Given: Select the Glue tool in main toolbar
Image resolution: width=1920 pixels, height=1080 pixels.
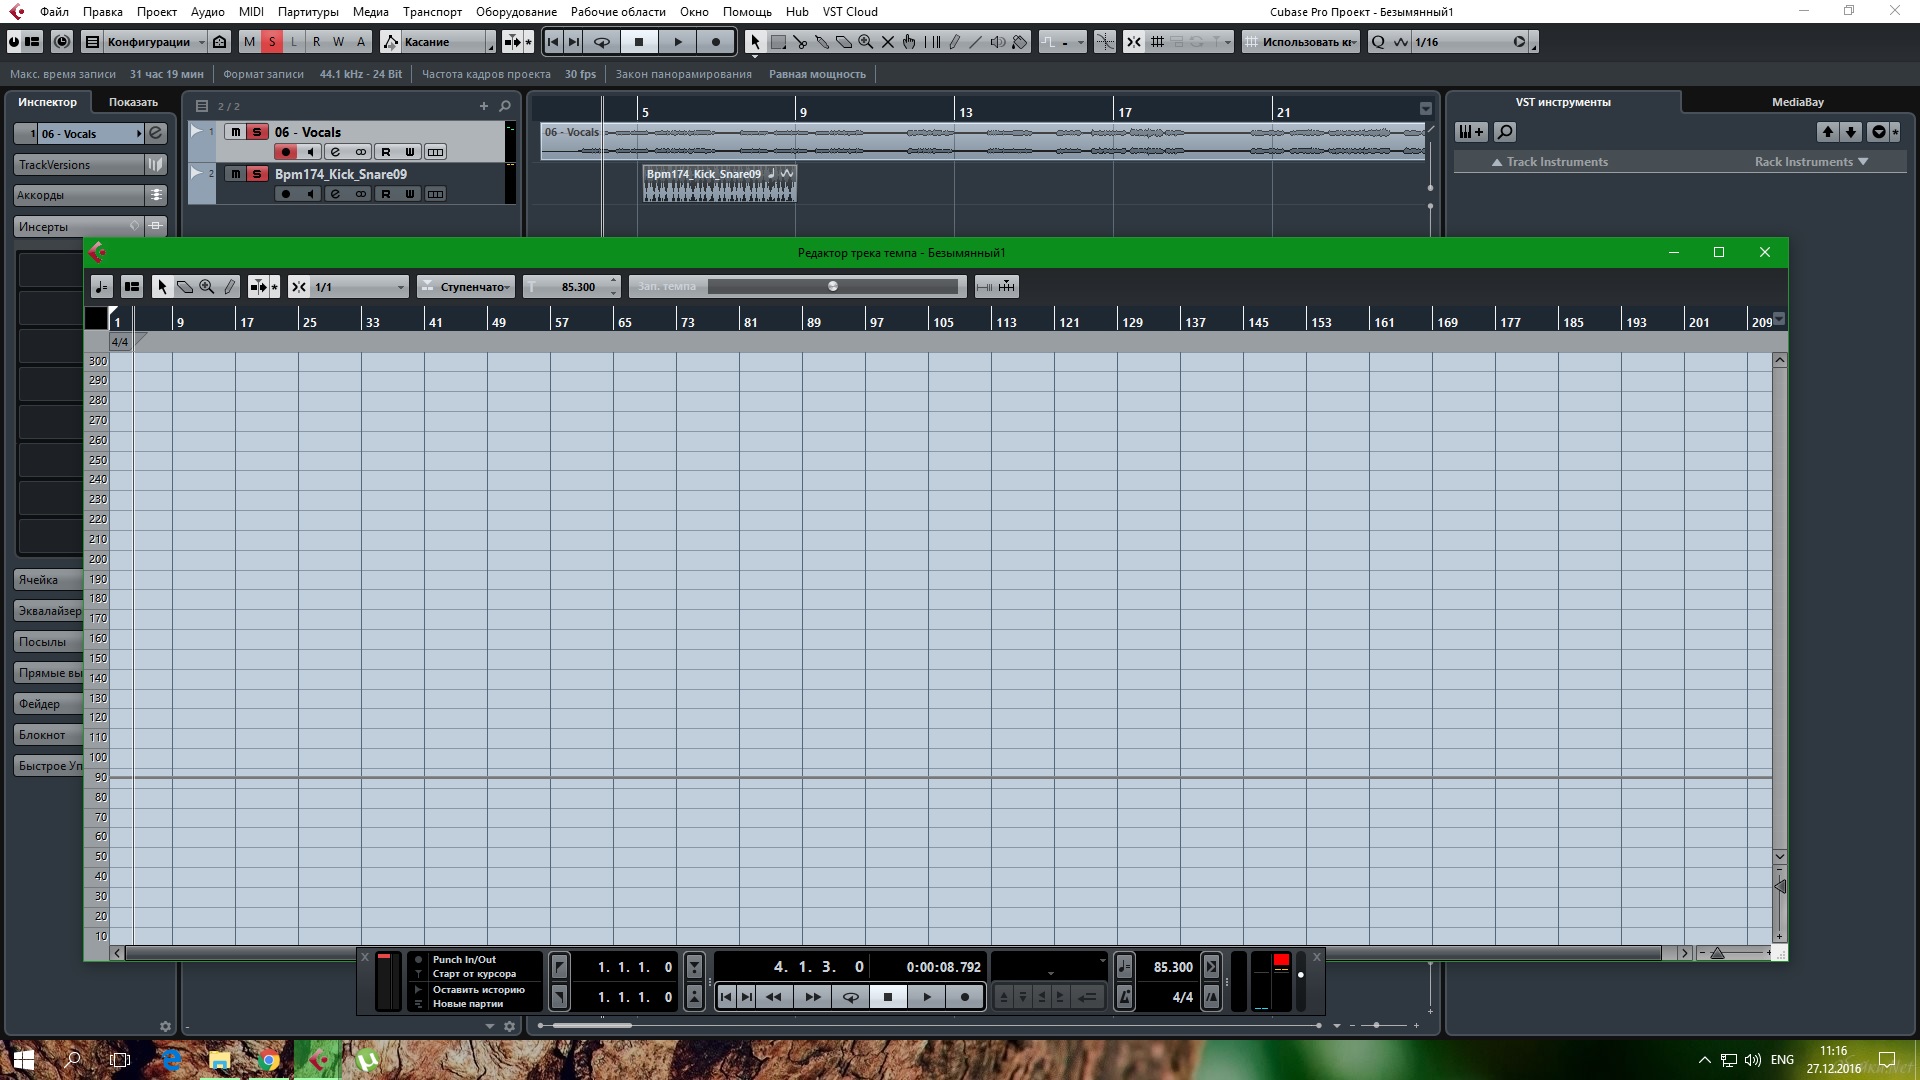Looking at the screenshot, I should [x=822, y=42].
